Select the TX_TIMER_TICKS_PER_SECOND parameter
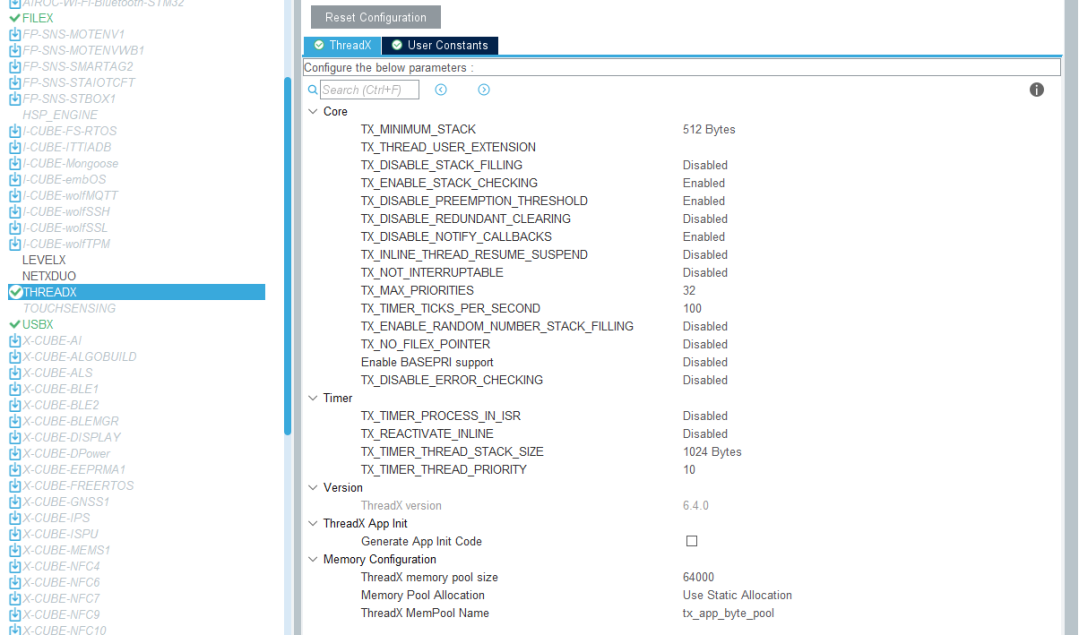 (450, 308)
